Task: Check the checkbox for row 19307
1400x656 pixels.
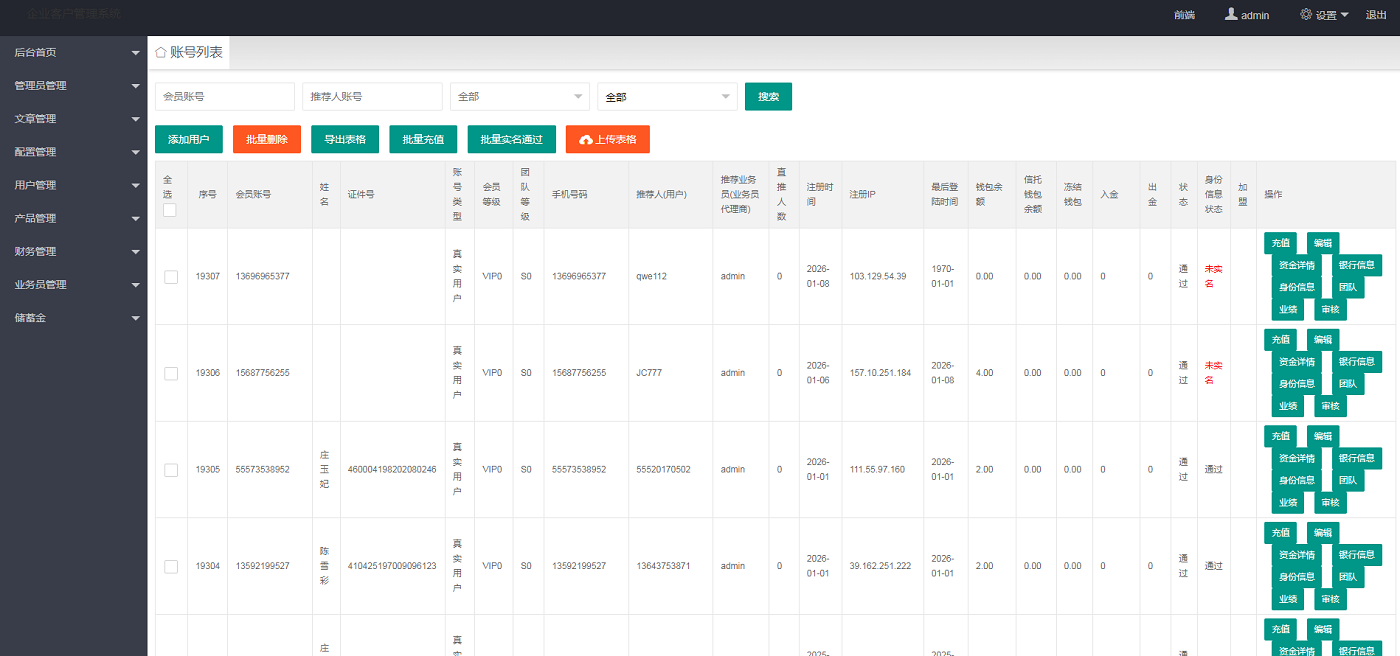Action: (171, 277)
